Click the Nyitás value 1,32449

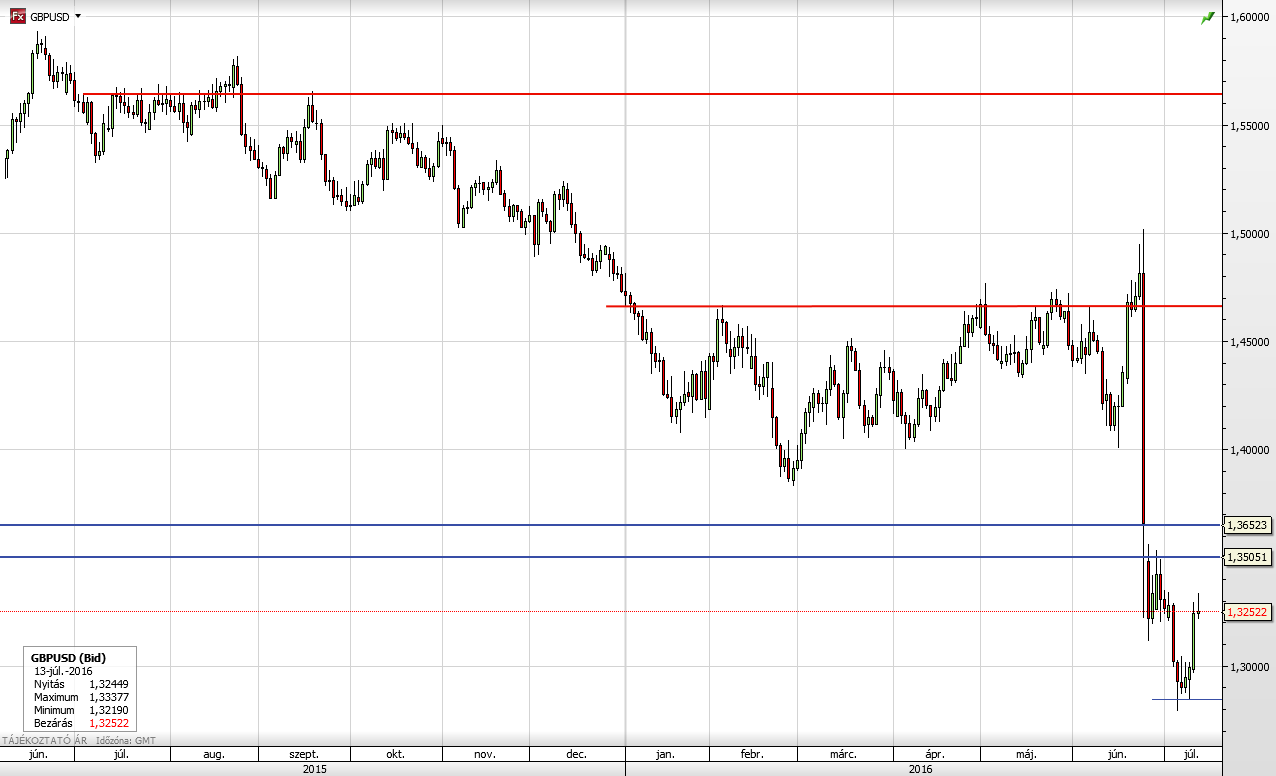click(109, 684)
